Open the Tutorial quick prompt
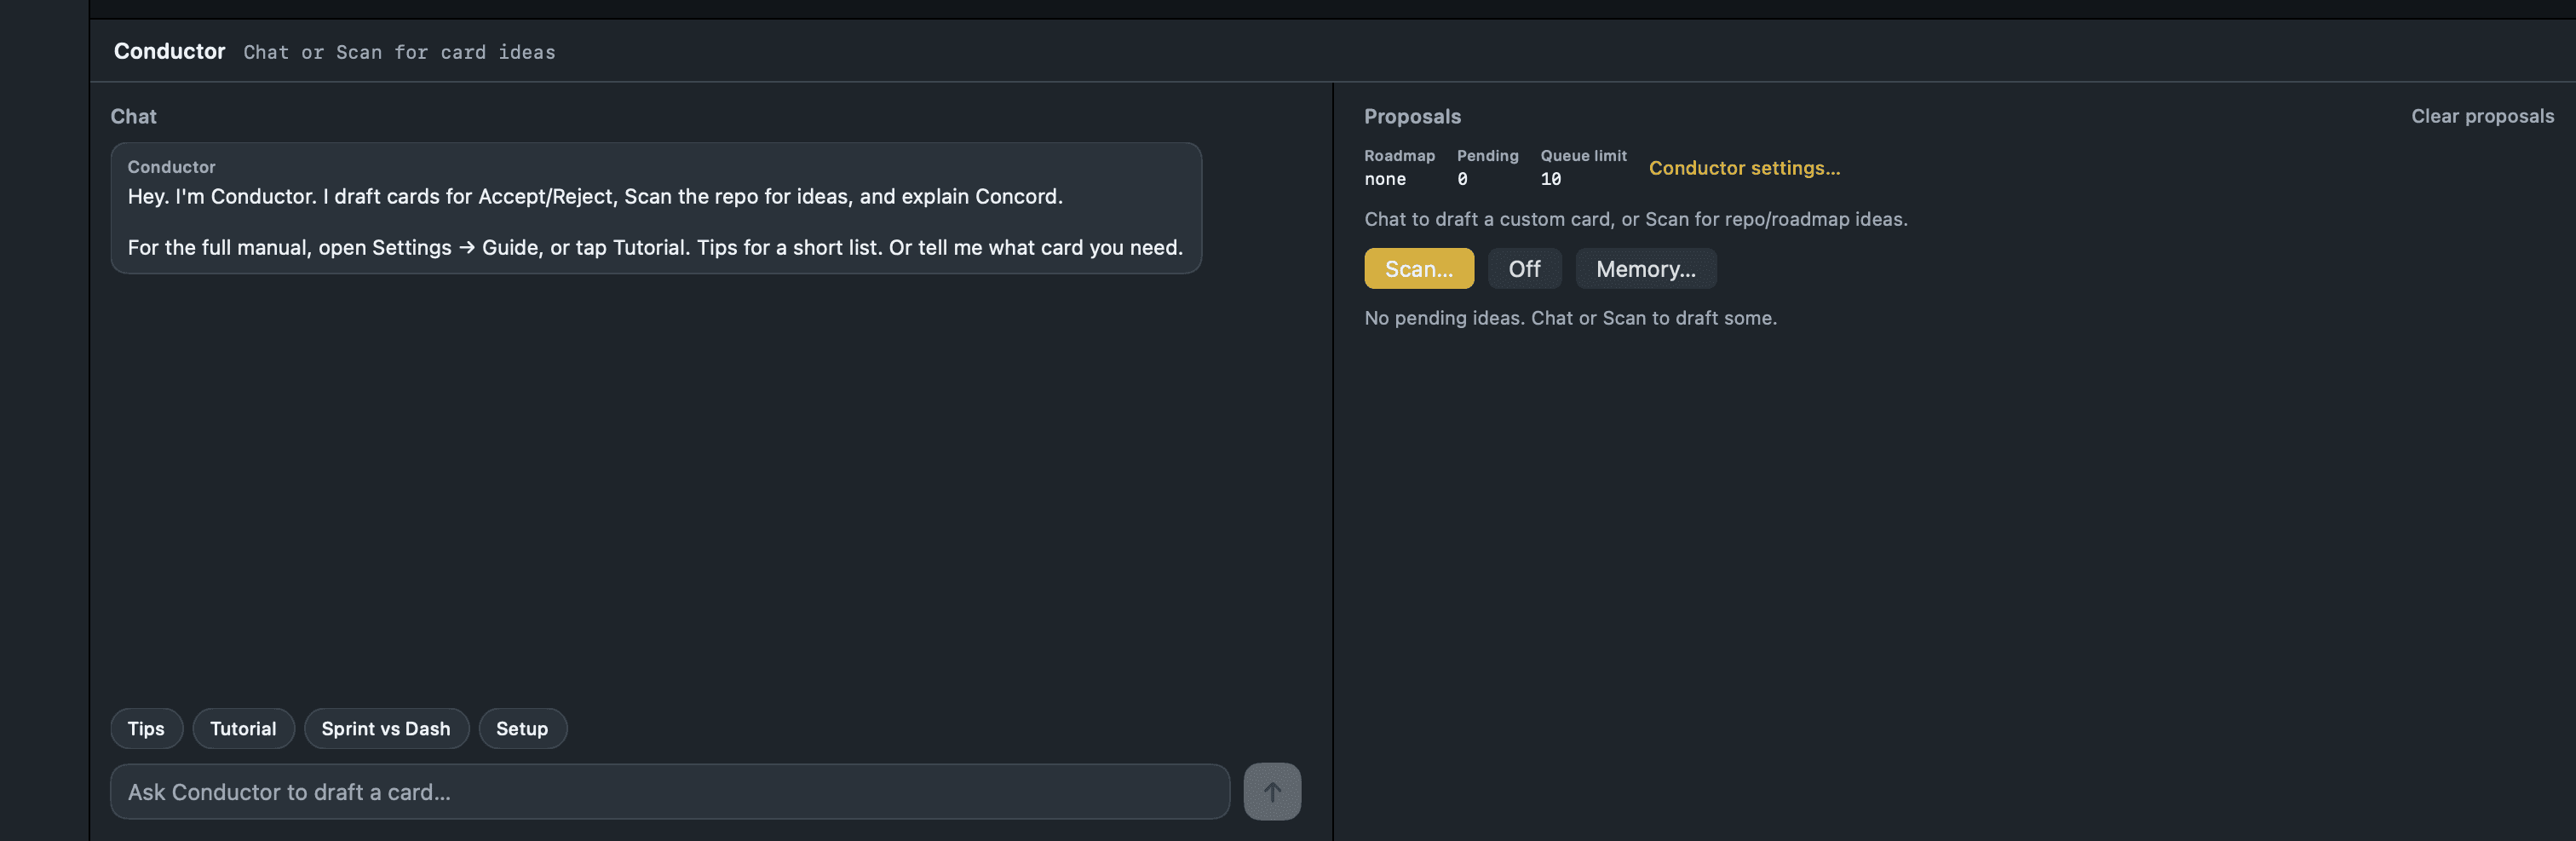Image resolution: width=2576 pixels, height=841 pixels. coord(243,728)
